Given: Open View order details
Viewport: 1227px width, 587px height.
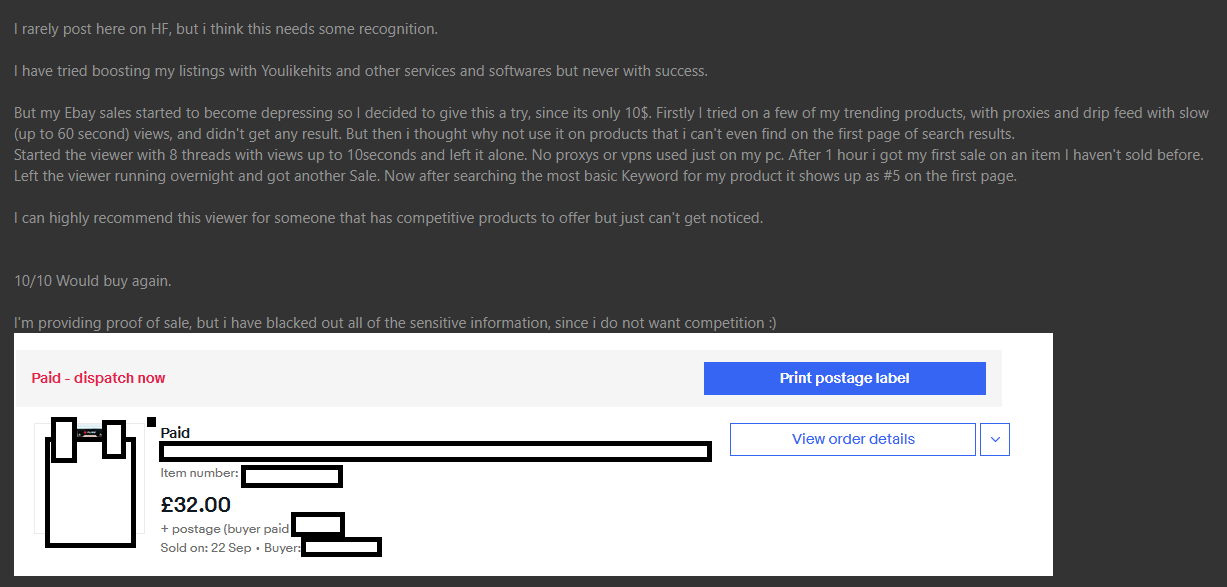Looking at the screenshot, I should pyautogui.click(x=853, y=439).
